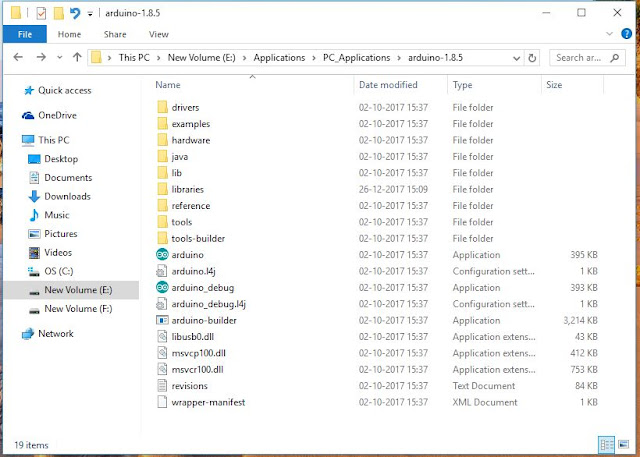
Task: Expand the chevron after PC_Applications breadcrumb
Action: point(399,58)
